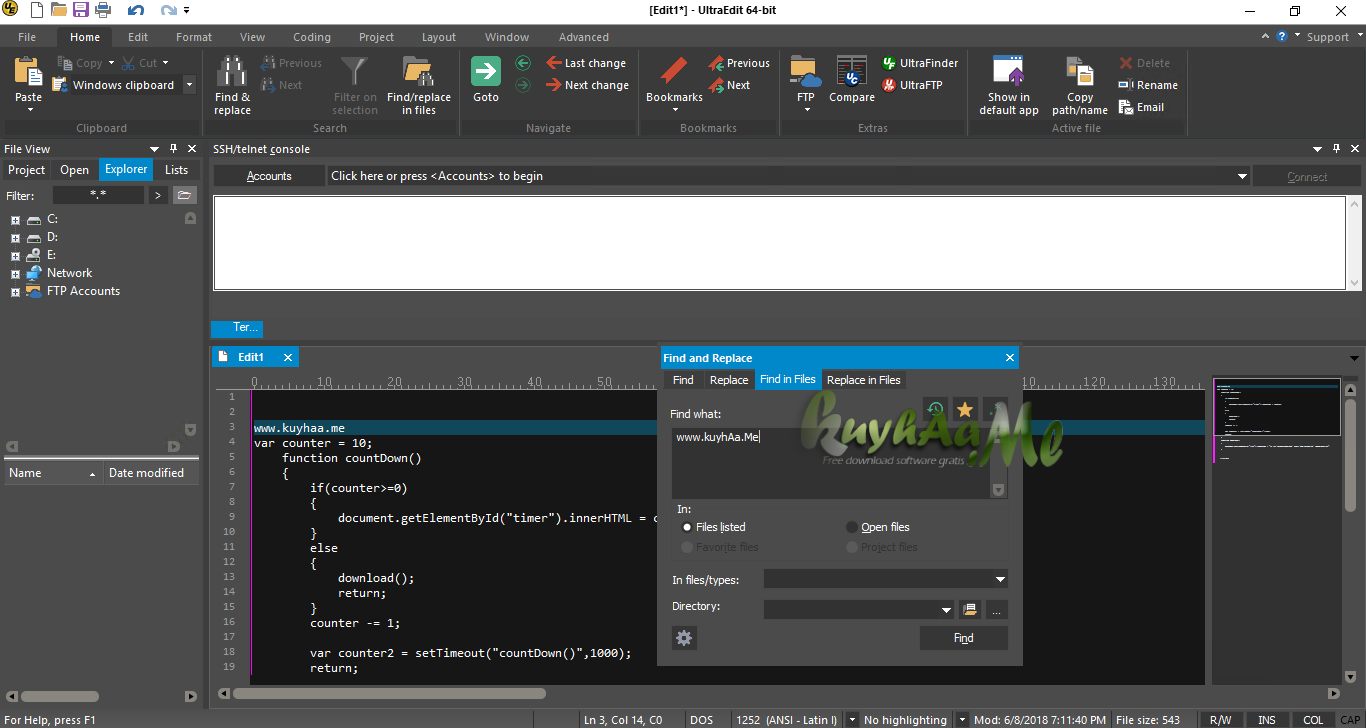Click browse folder icon next to Directory
The height and width of the screenshot is (728, 1366).
[x=968, y=609]
